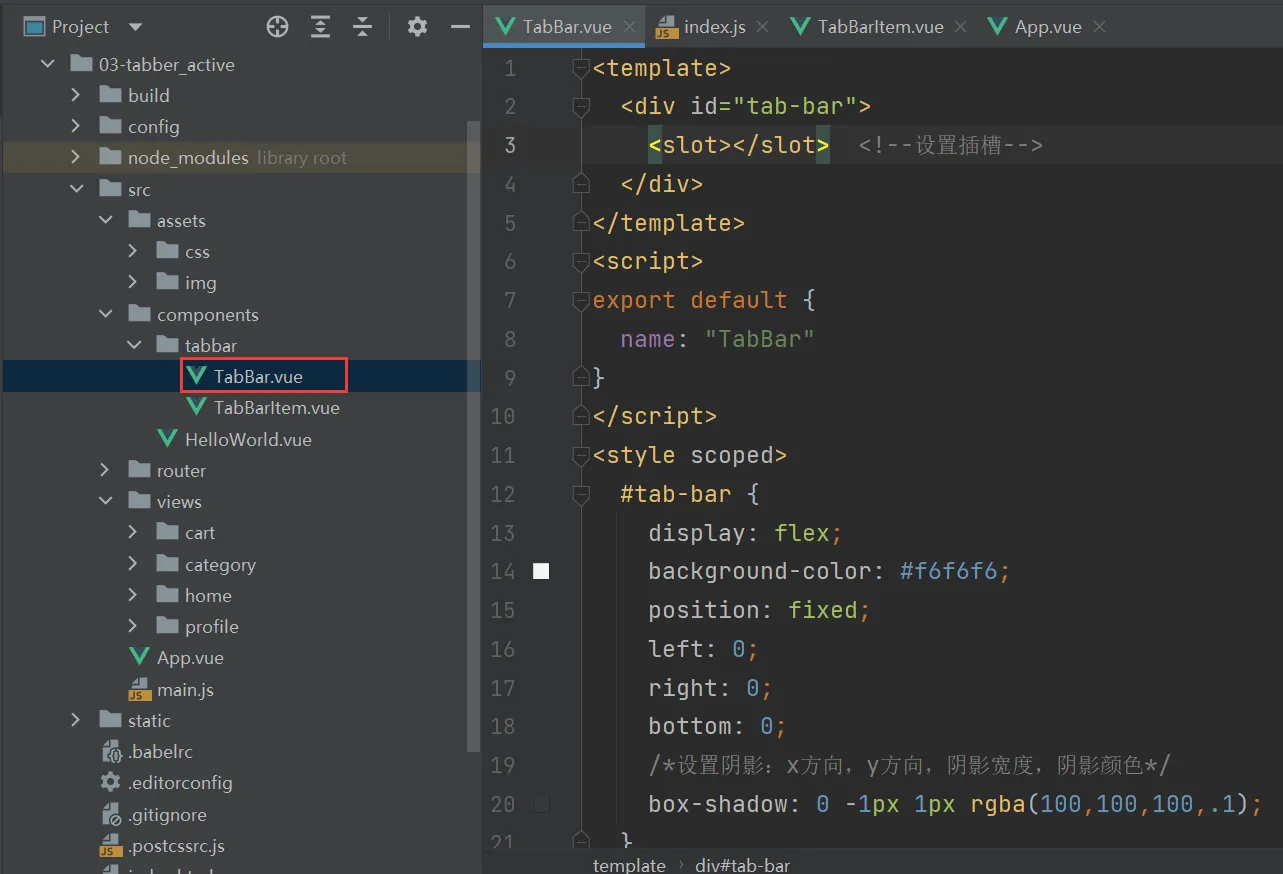Click the Vue icon of TabBarItem.vue in tree
The width and height of the screenshot is (1283, 874).
[196, 407]
